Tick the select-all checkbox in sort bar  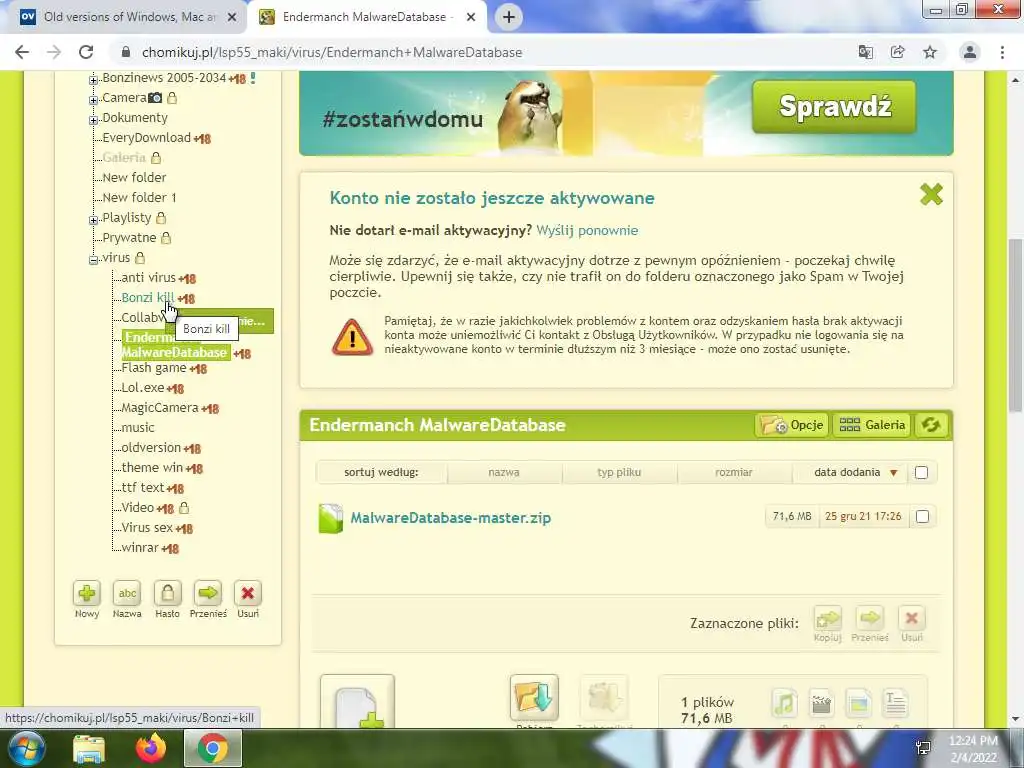tap(921, 472)
